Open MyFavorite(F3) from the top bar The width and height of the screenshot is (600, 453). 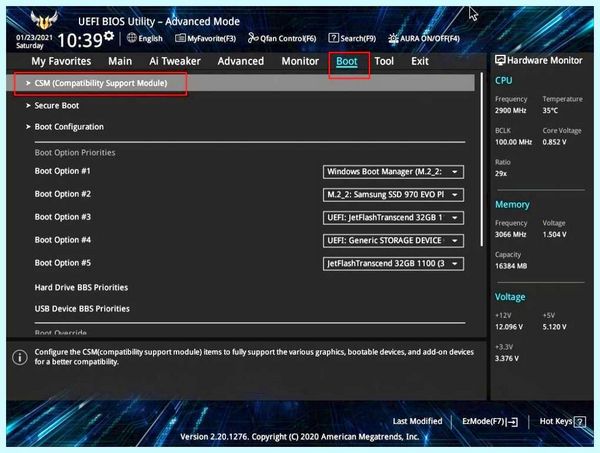(x=205, y=38)
